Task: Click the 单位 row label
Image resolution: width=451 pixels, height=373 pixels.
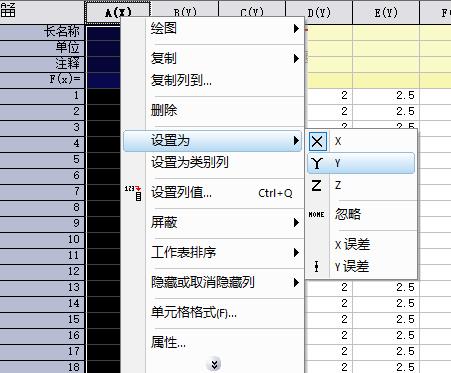Action: (42, 48)
